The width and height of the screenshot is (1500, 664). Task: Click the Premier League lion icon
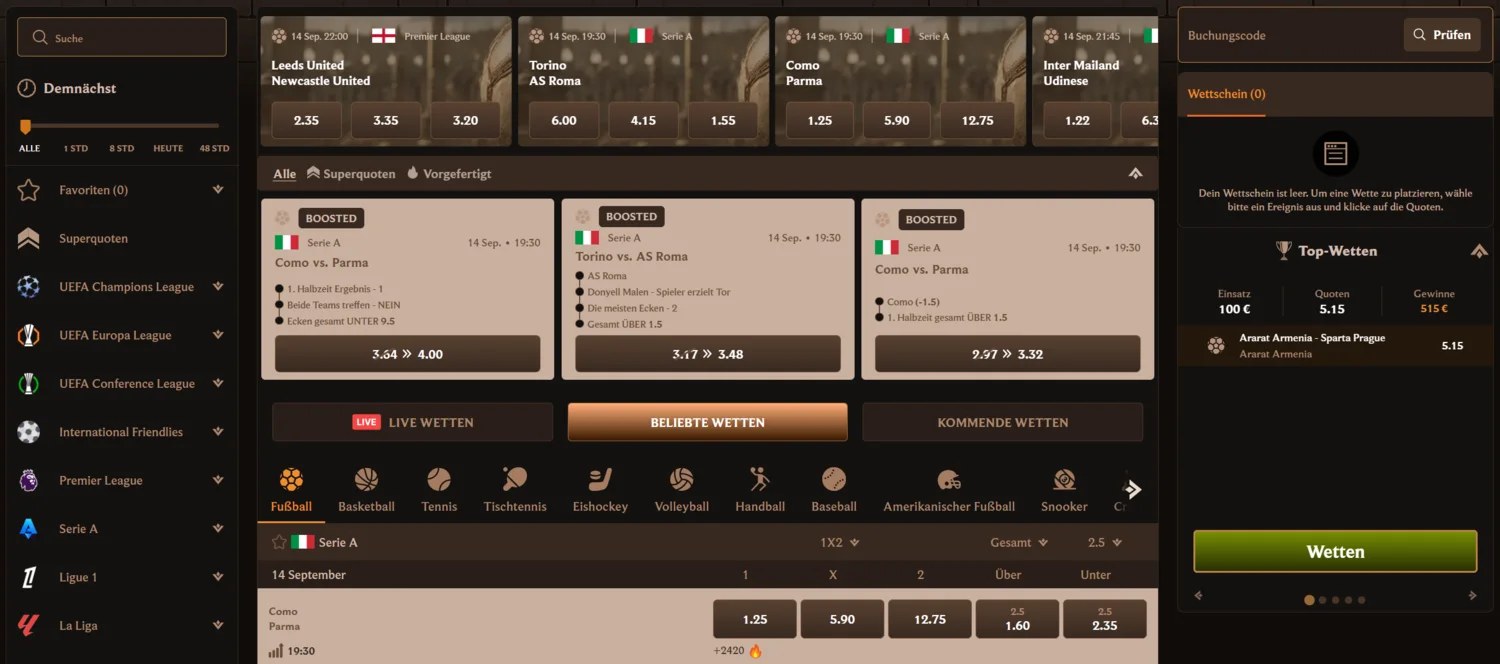coord(29,480)
